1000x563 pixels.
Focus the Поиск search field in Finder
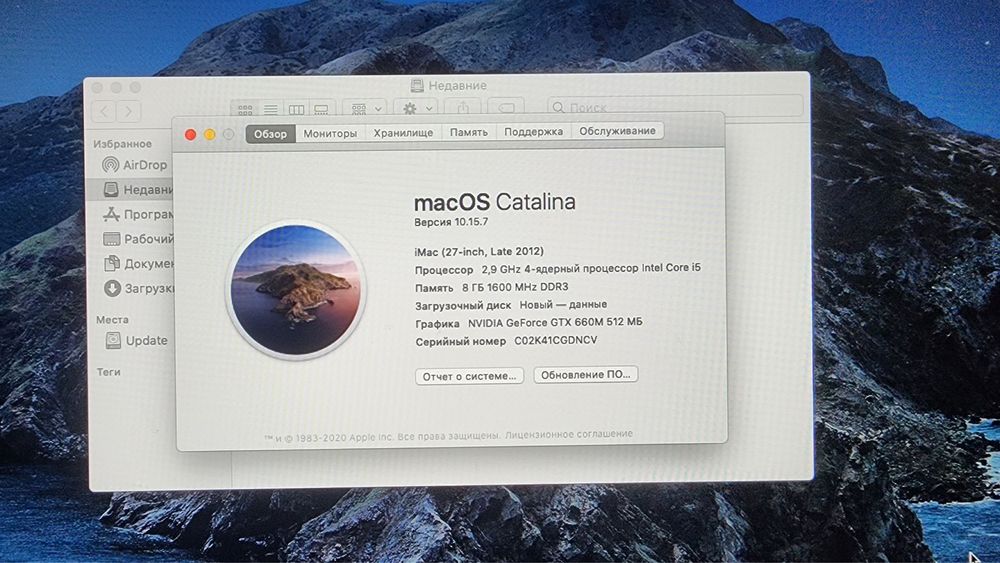675,106
